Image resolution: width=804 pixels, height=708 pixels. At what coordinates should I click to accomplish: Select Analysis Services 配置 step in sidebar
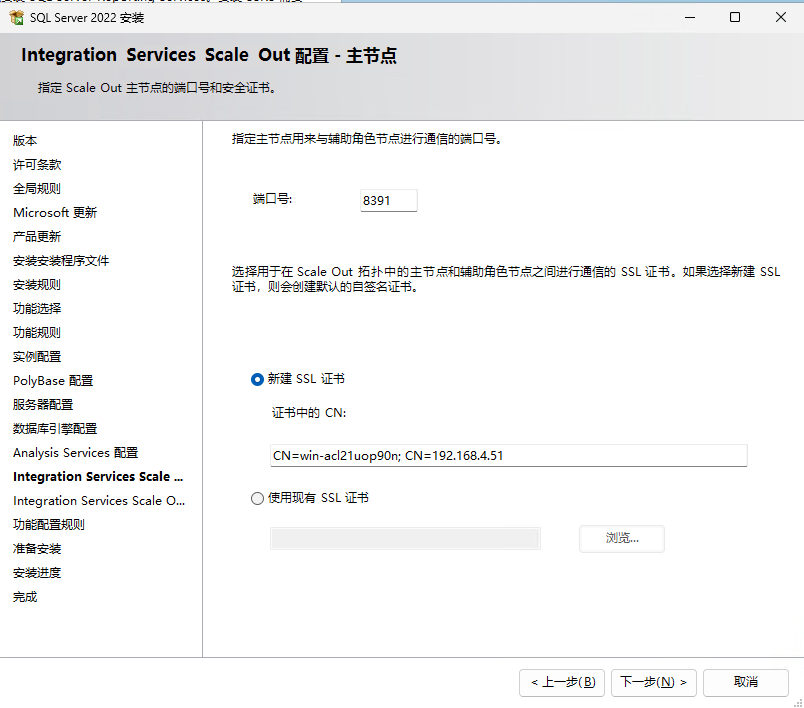point(75,453)
